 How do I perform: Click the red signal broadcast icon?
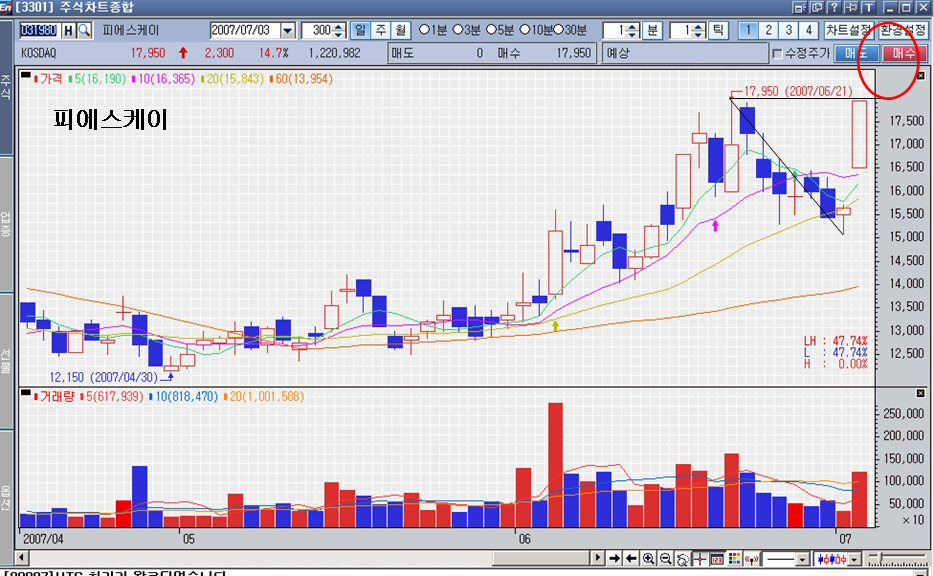752,559
